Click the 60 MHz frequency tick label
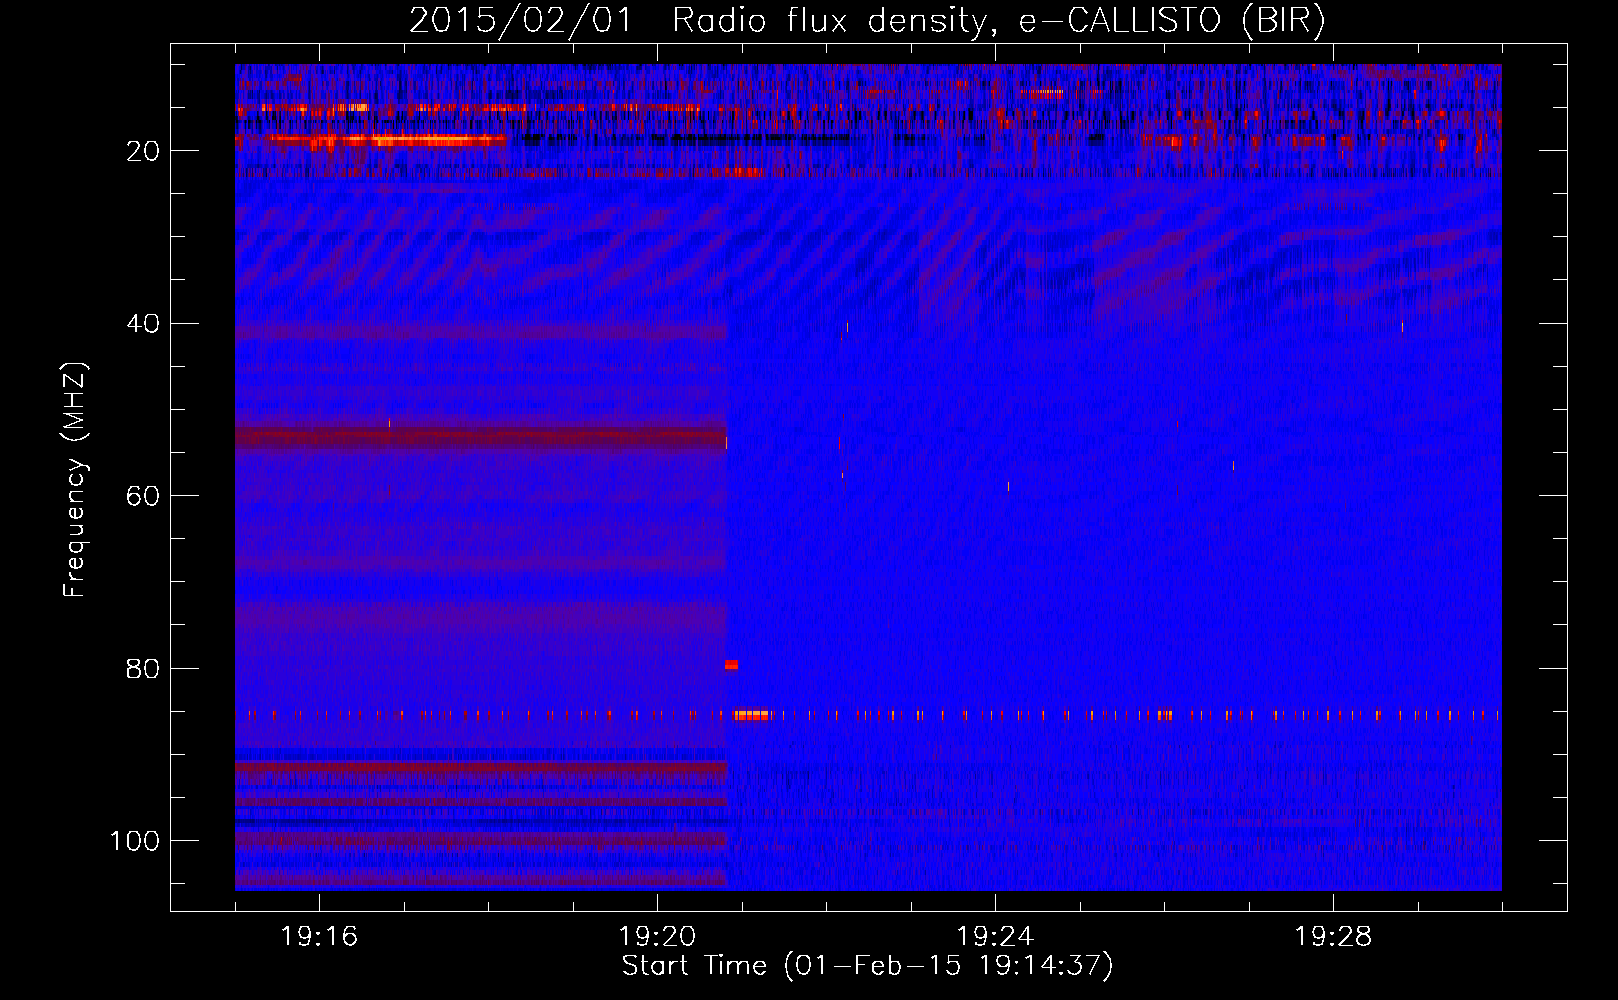The height and width of the screenshot is (1000, 1618). tap(144, 496)
